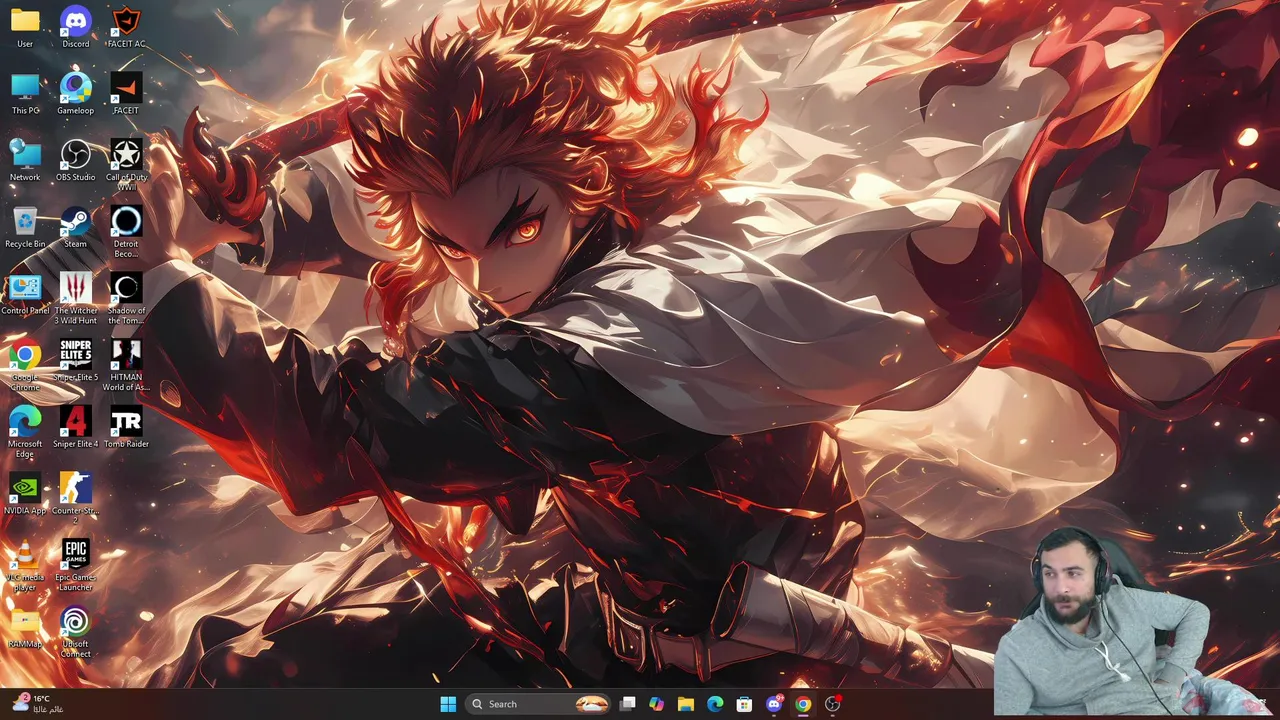
Task: Select the FACEIT desktop shortcut
Action: point(126,94)
